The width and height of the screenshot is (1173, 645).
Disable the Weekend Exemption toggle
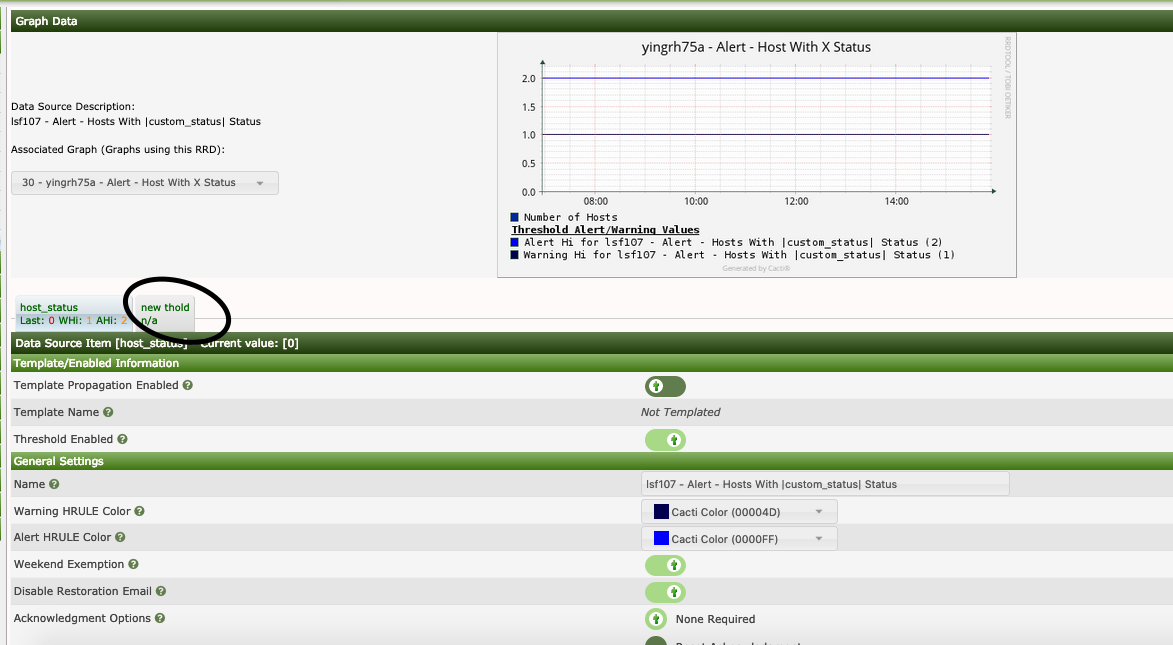click(x=665, y=565)
